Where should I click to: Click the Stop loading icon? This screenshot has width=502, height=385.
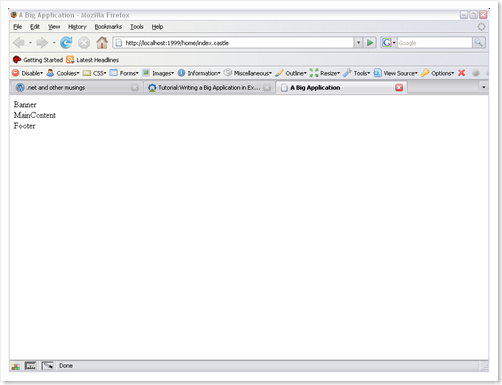click(84, 43)
